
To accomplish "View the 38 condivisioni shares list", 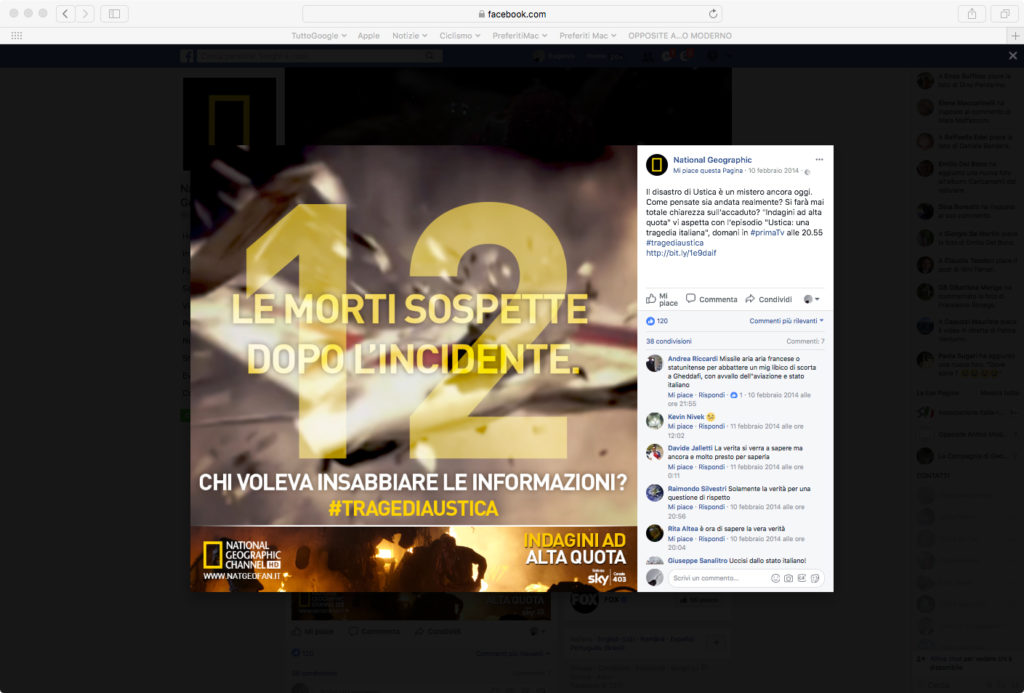I will click(668, 341).
